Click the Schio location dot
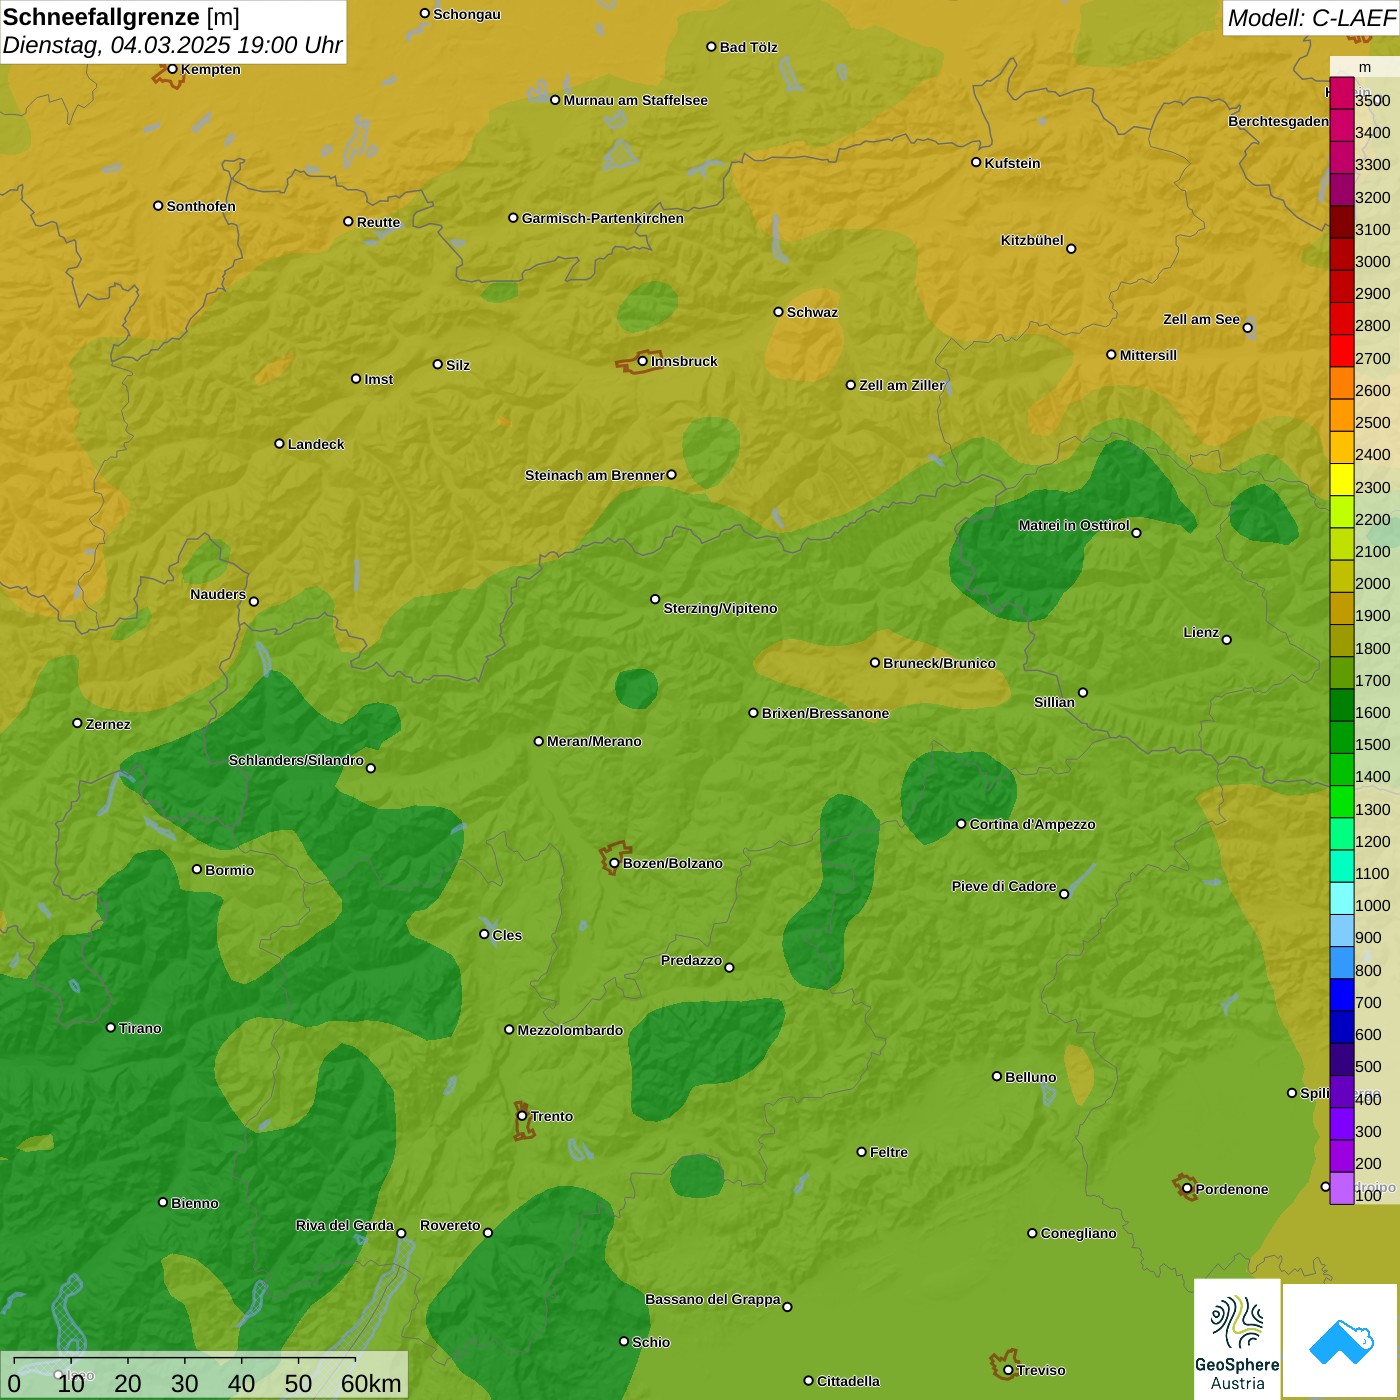The image size is (1400, 1400). 624,1342
